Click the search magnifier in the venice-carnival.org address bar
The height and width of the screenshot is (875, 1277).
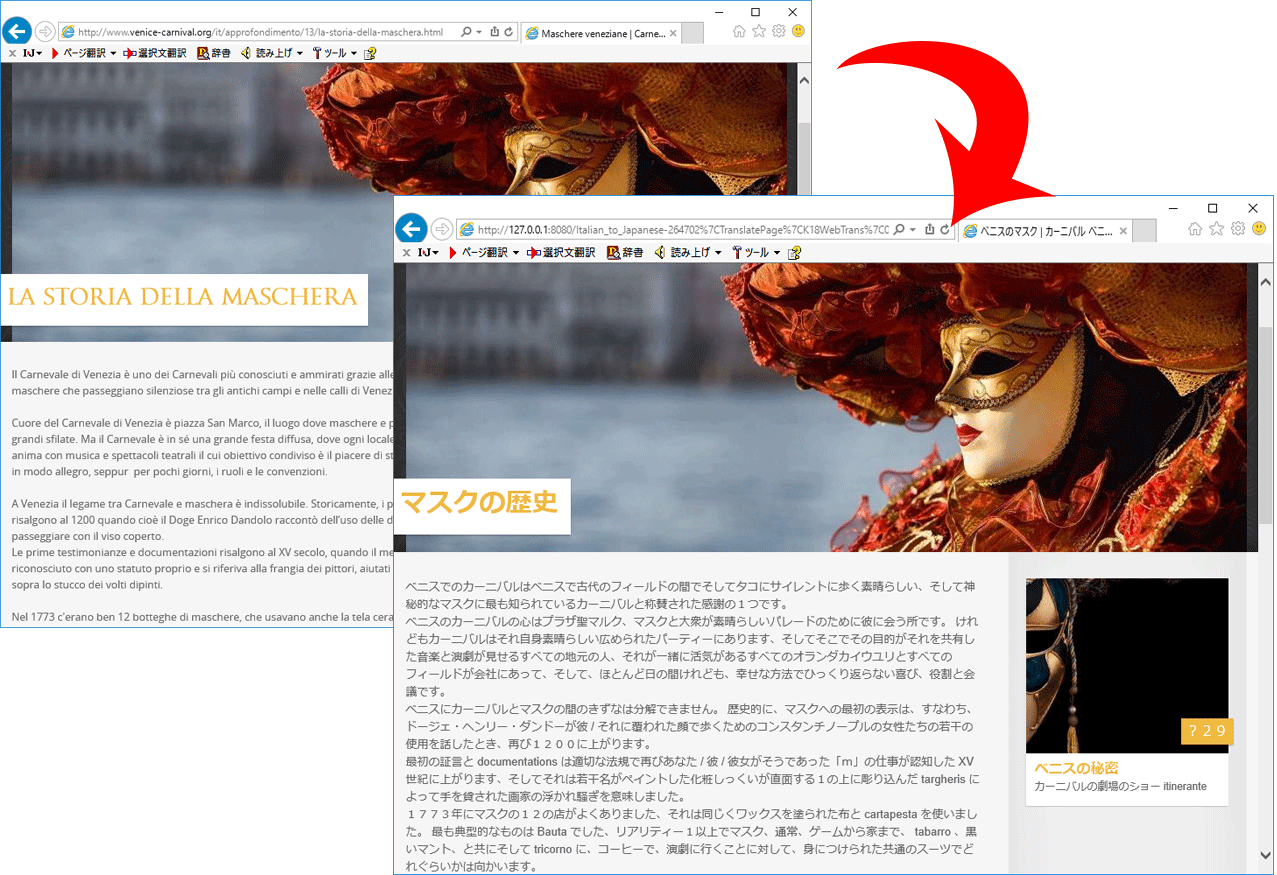tap(466, 32)
